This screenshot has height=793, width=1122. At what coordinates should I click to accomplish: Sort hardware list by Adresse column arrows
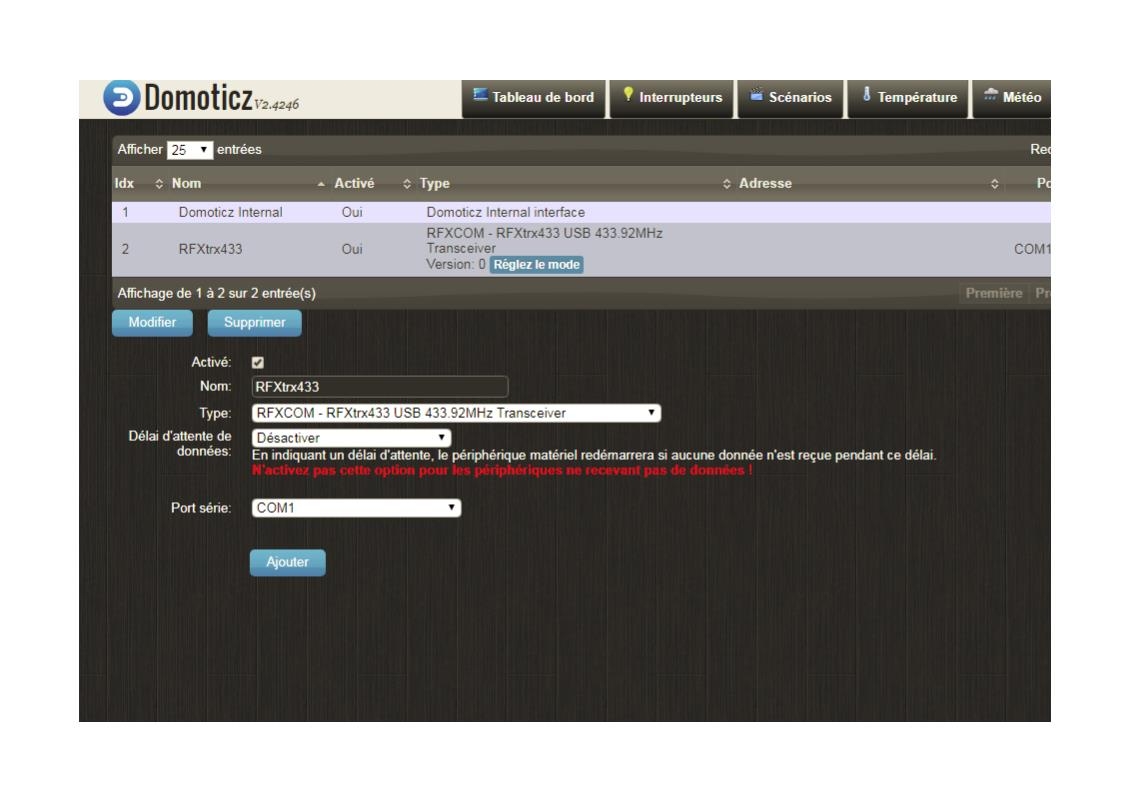(994, 184)
